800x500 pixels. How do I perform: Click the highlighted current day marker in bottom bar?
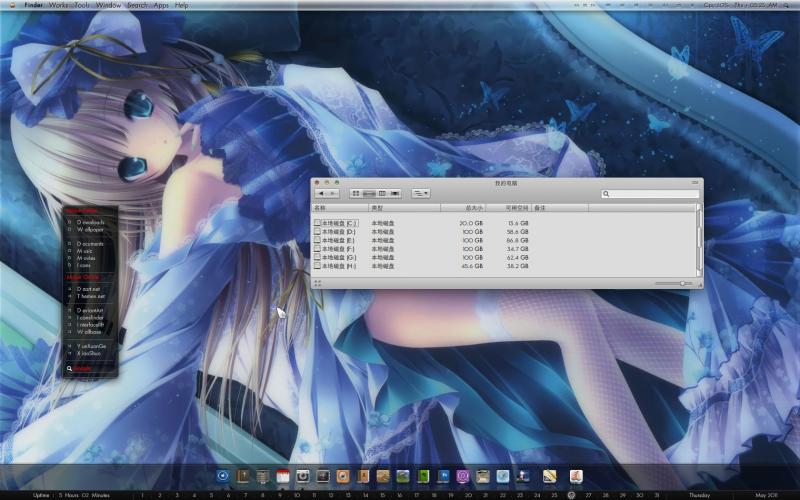(571, 495)
